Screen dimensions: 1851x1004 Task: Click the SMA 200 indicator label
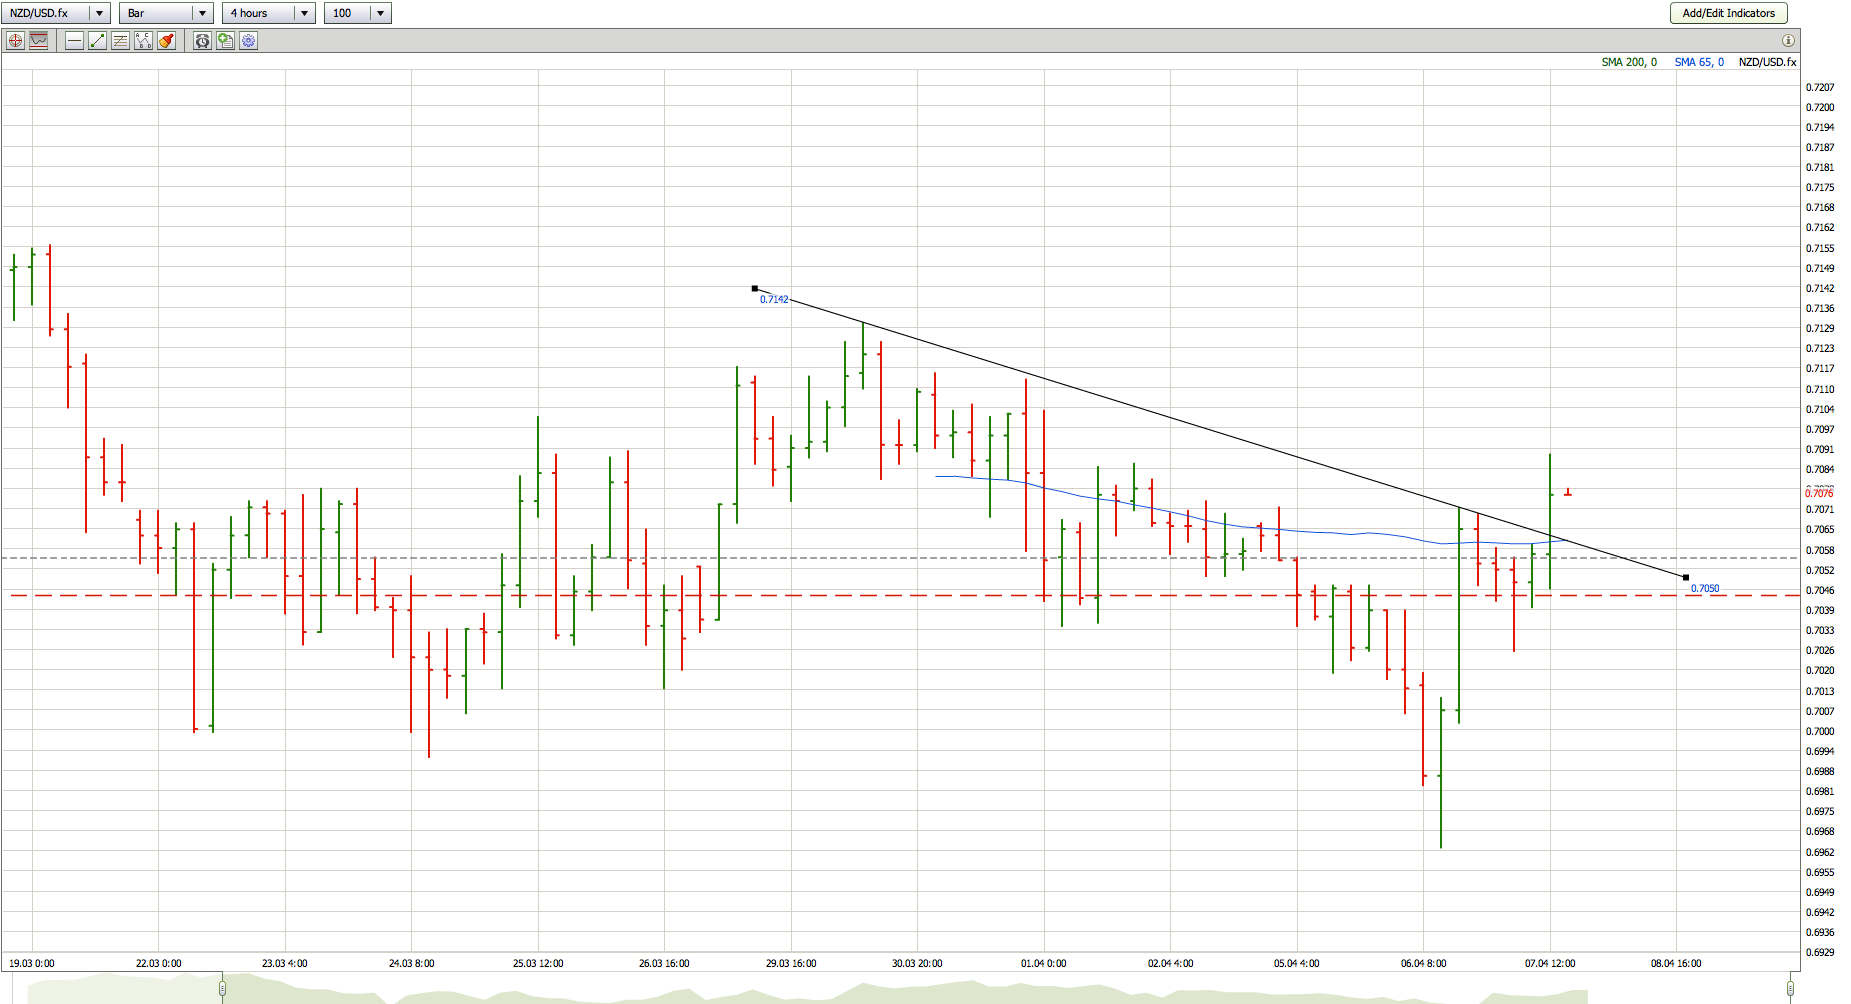(1628, 62)
